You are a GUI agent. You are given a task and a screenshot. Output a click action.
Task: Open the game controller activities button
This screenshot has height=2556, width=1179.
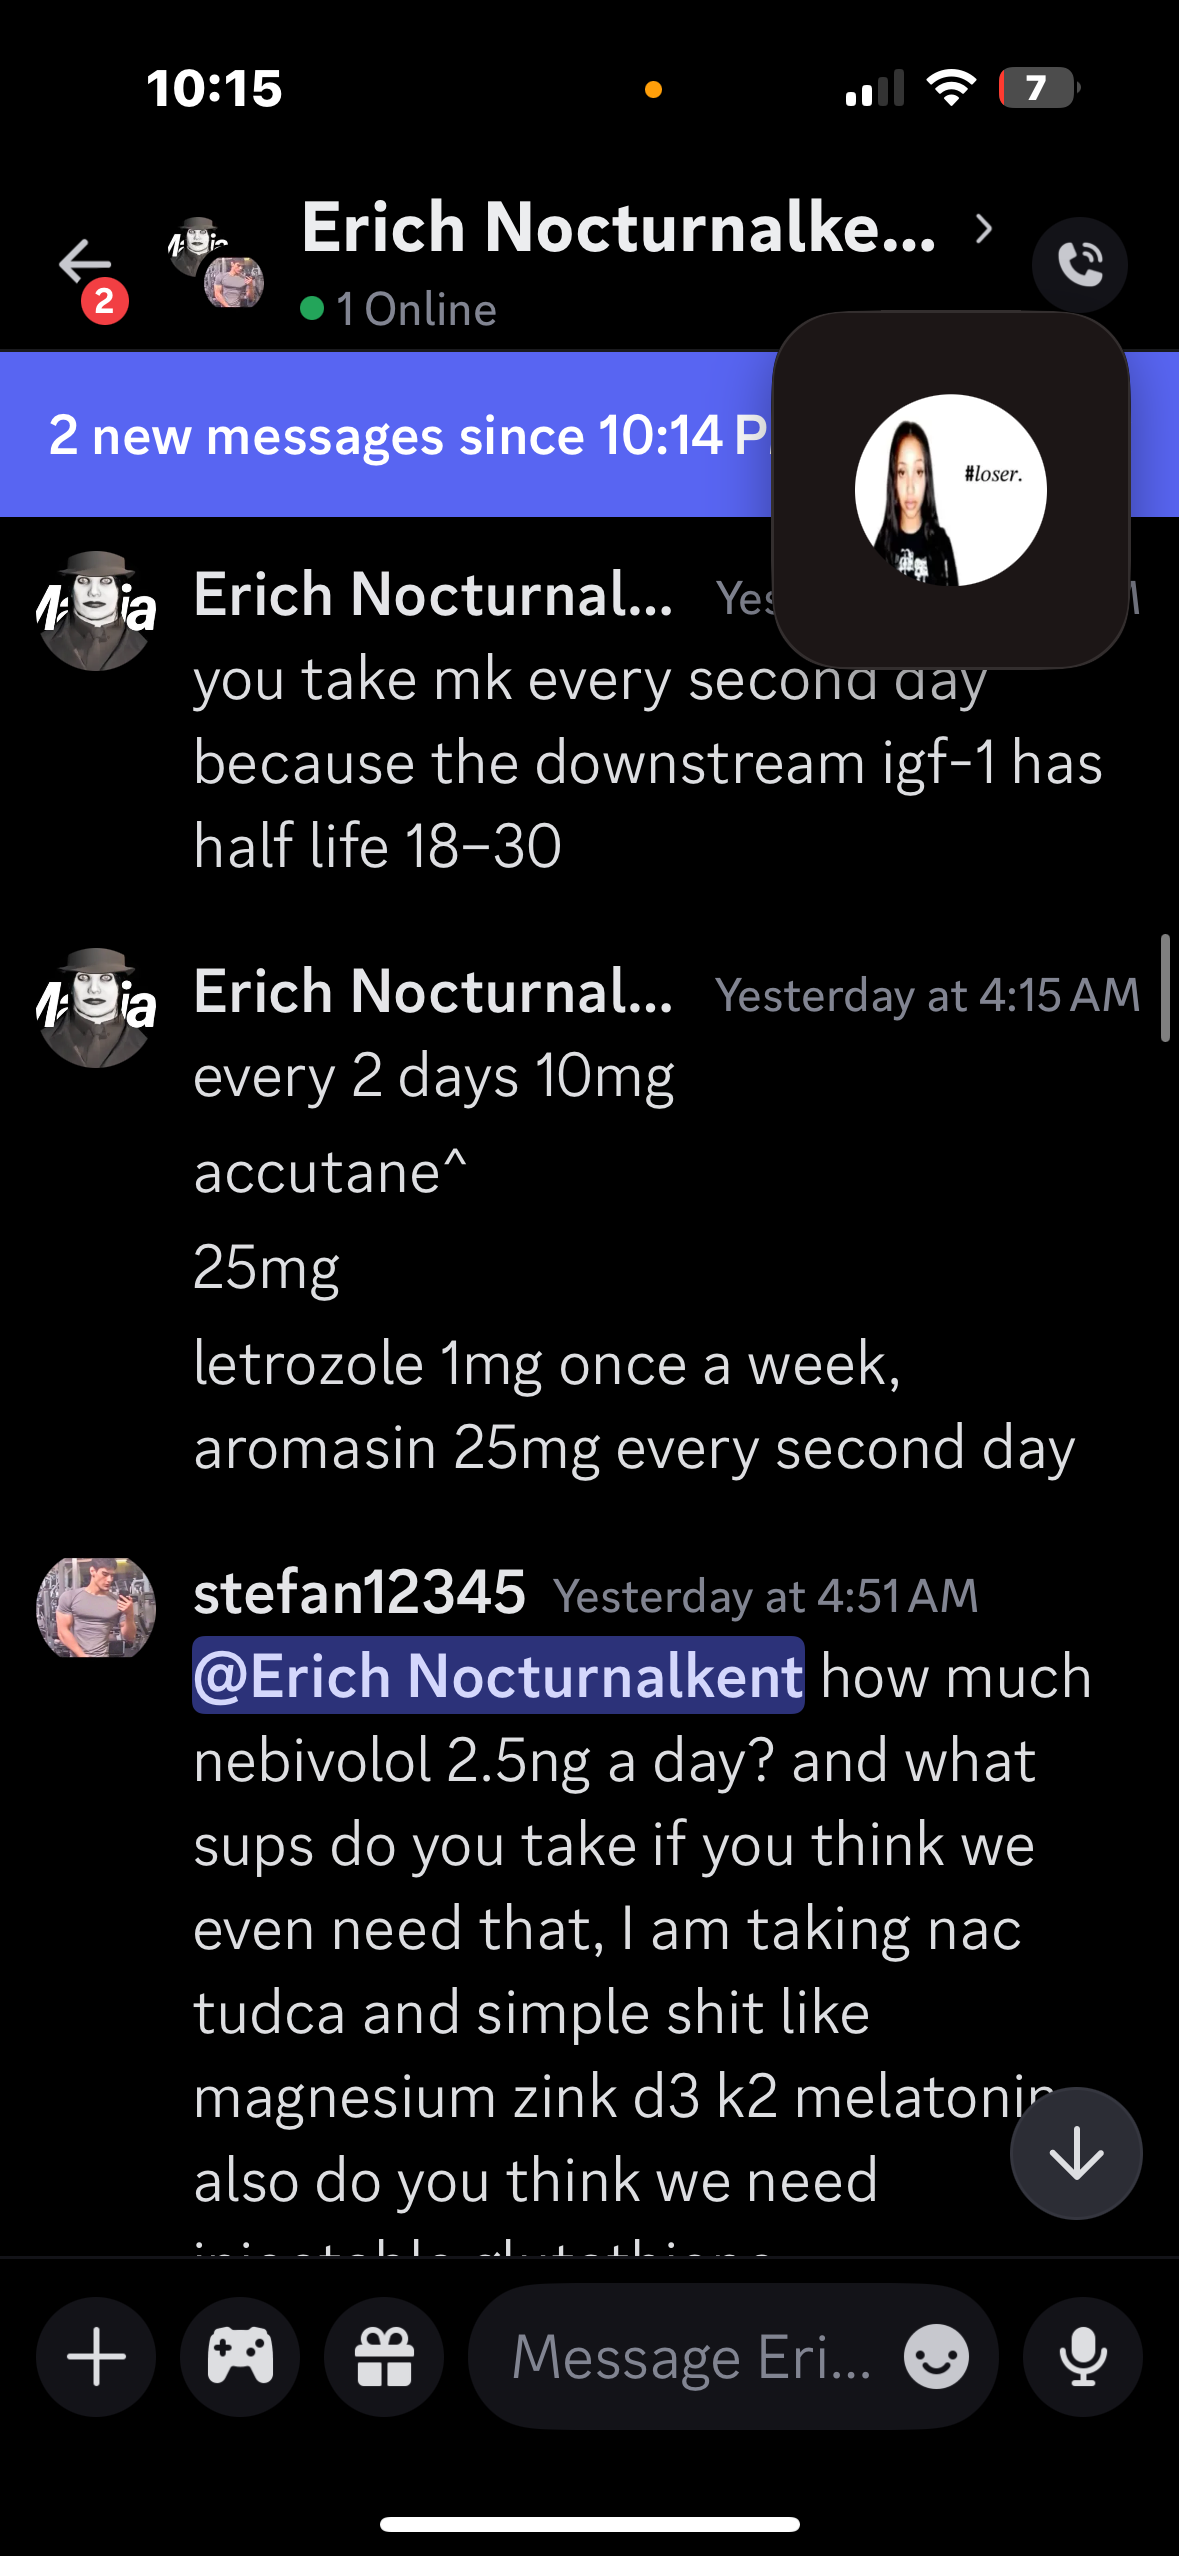[240, 2357]
